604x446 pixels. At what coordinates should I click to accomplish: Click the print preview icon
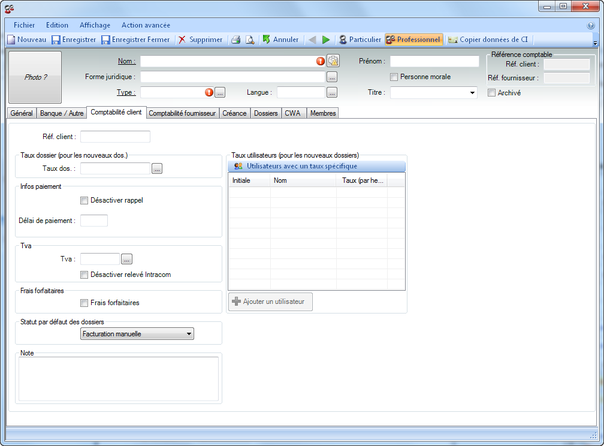[x=249, y=40]
